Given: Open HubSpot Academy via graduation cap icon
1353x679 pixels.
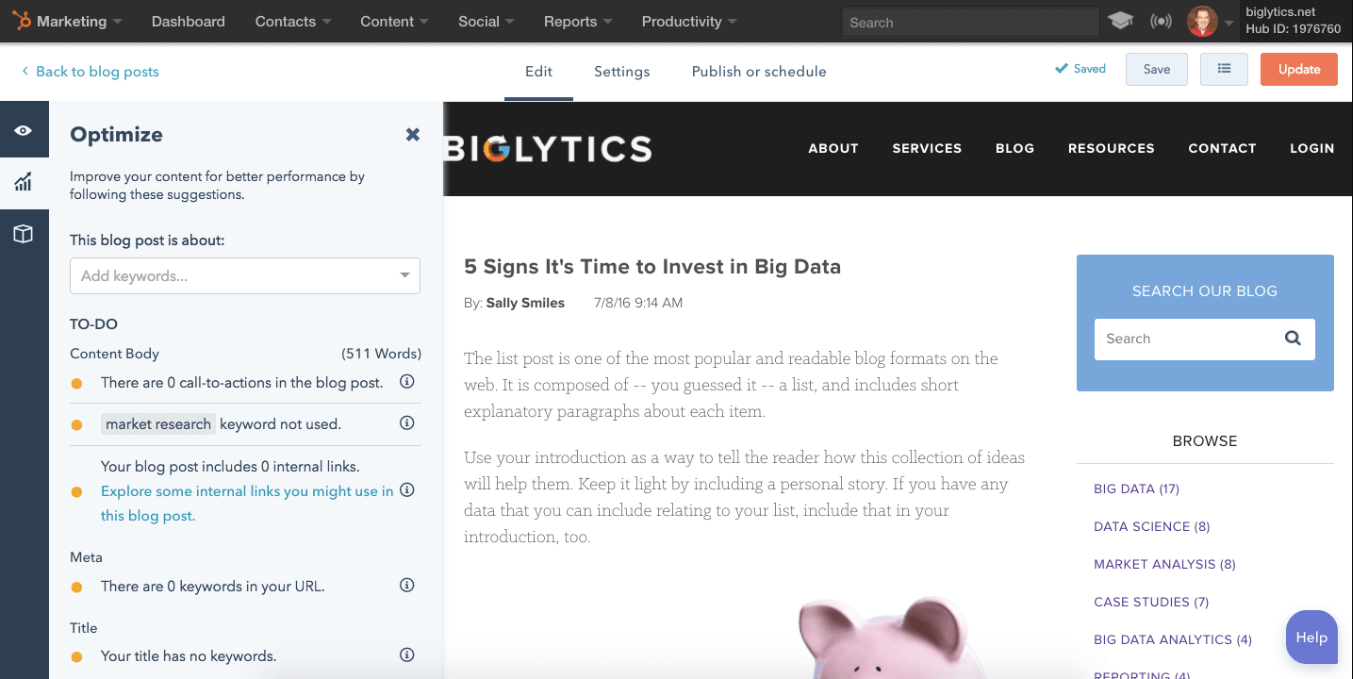Looking at the screenshot, I should point(1120,20).
